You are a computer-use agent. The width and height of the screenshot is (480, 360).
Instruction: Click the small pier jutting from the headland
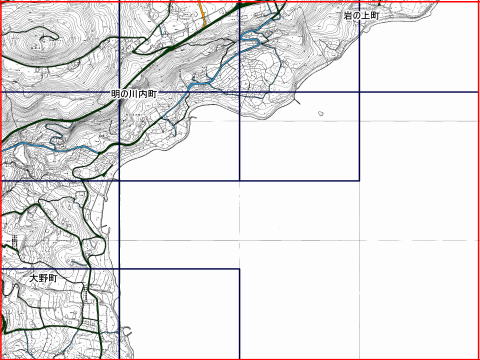point(297,100)
